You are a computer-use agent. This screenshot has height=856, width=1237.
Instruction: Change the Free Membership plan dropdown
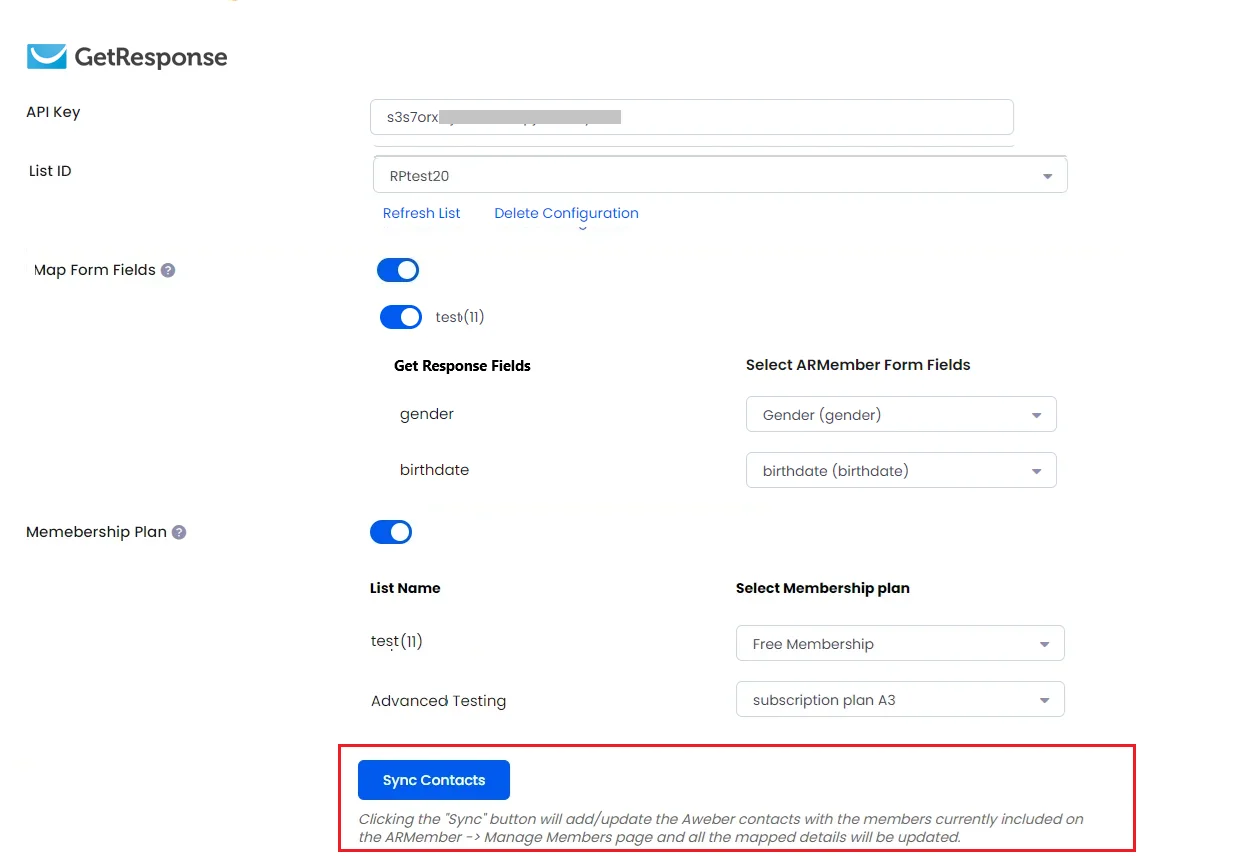[x=900, y=644]
